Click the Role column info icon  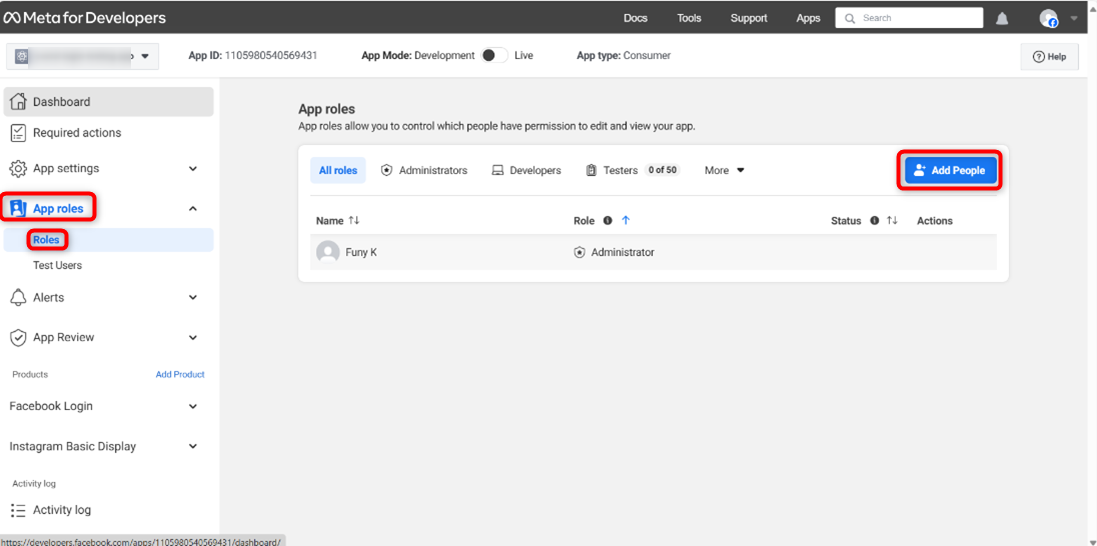[607, 220]
